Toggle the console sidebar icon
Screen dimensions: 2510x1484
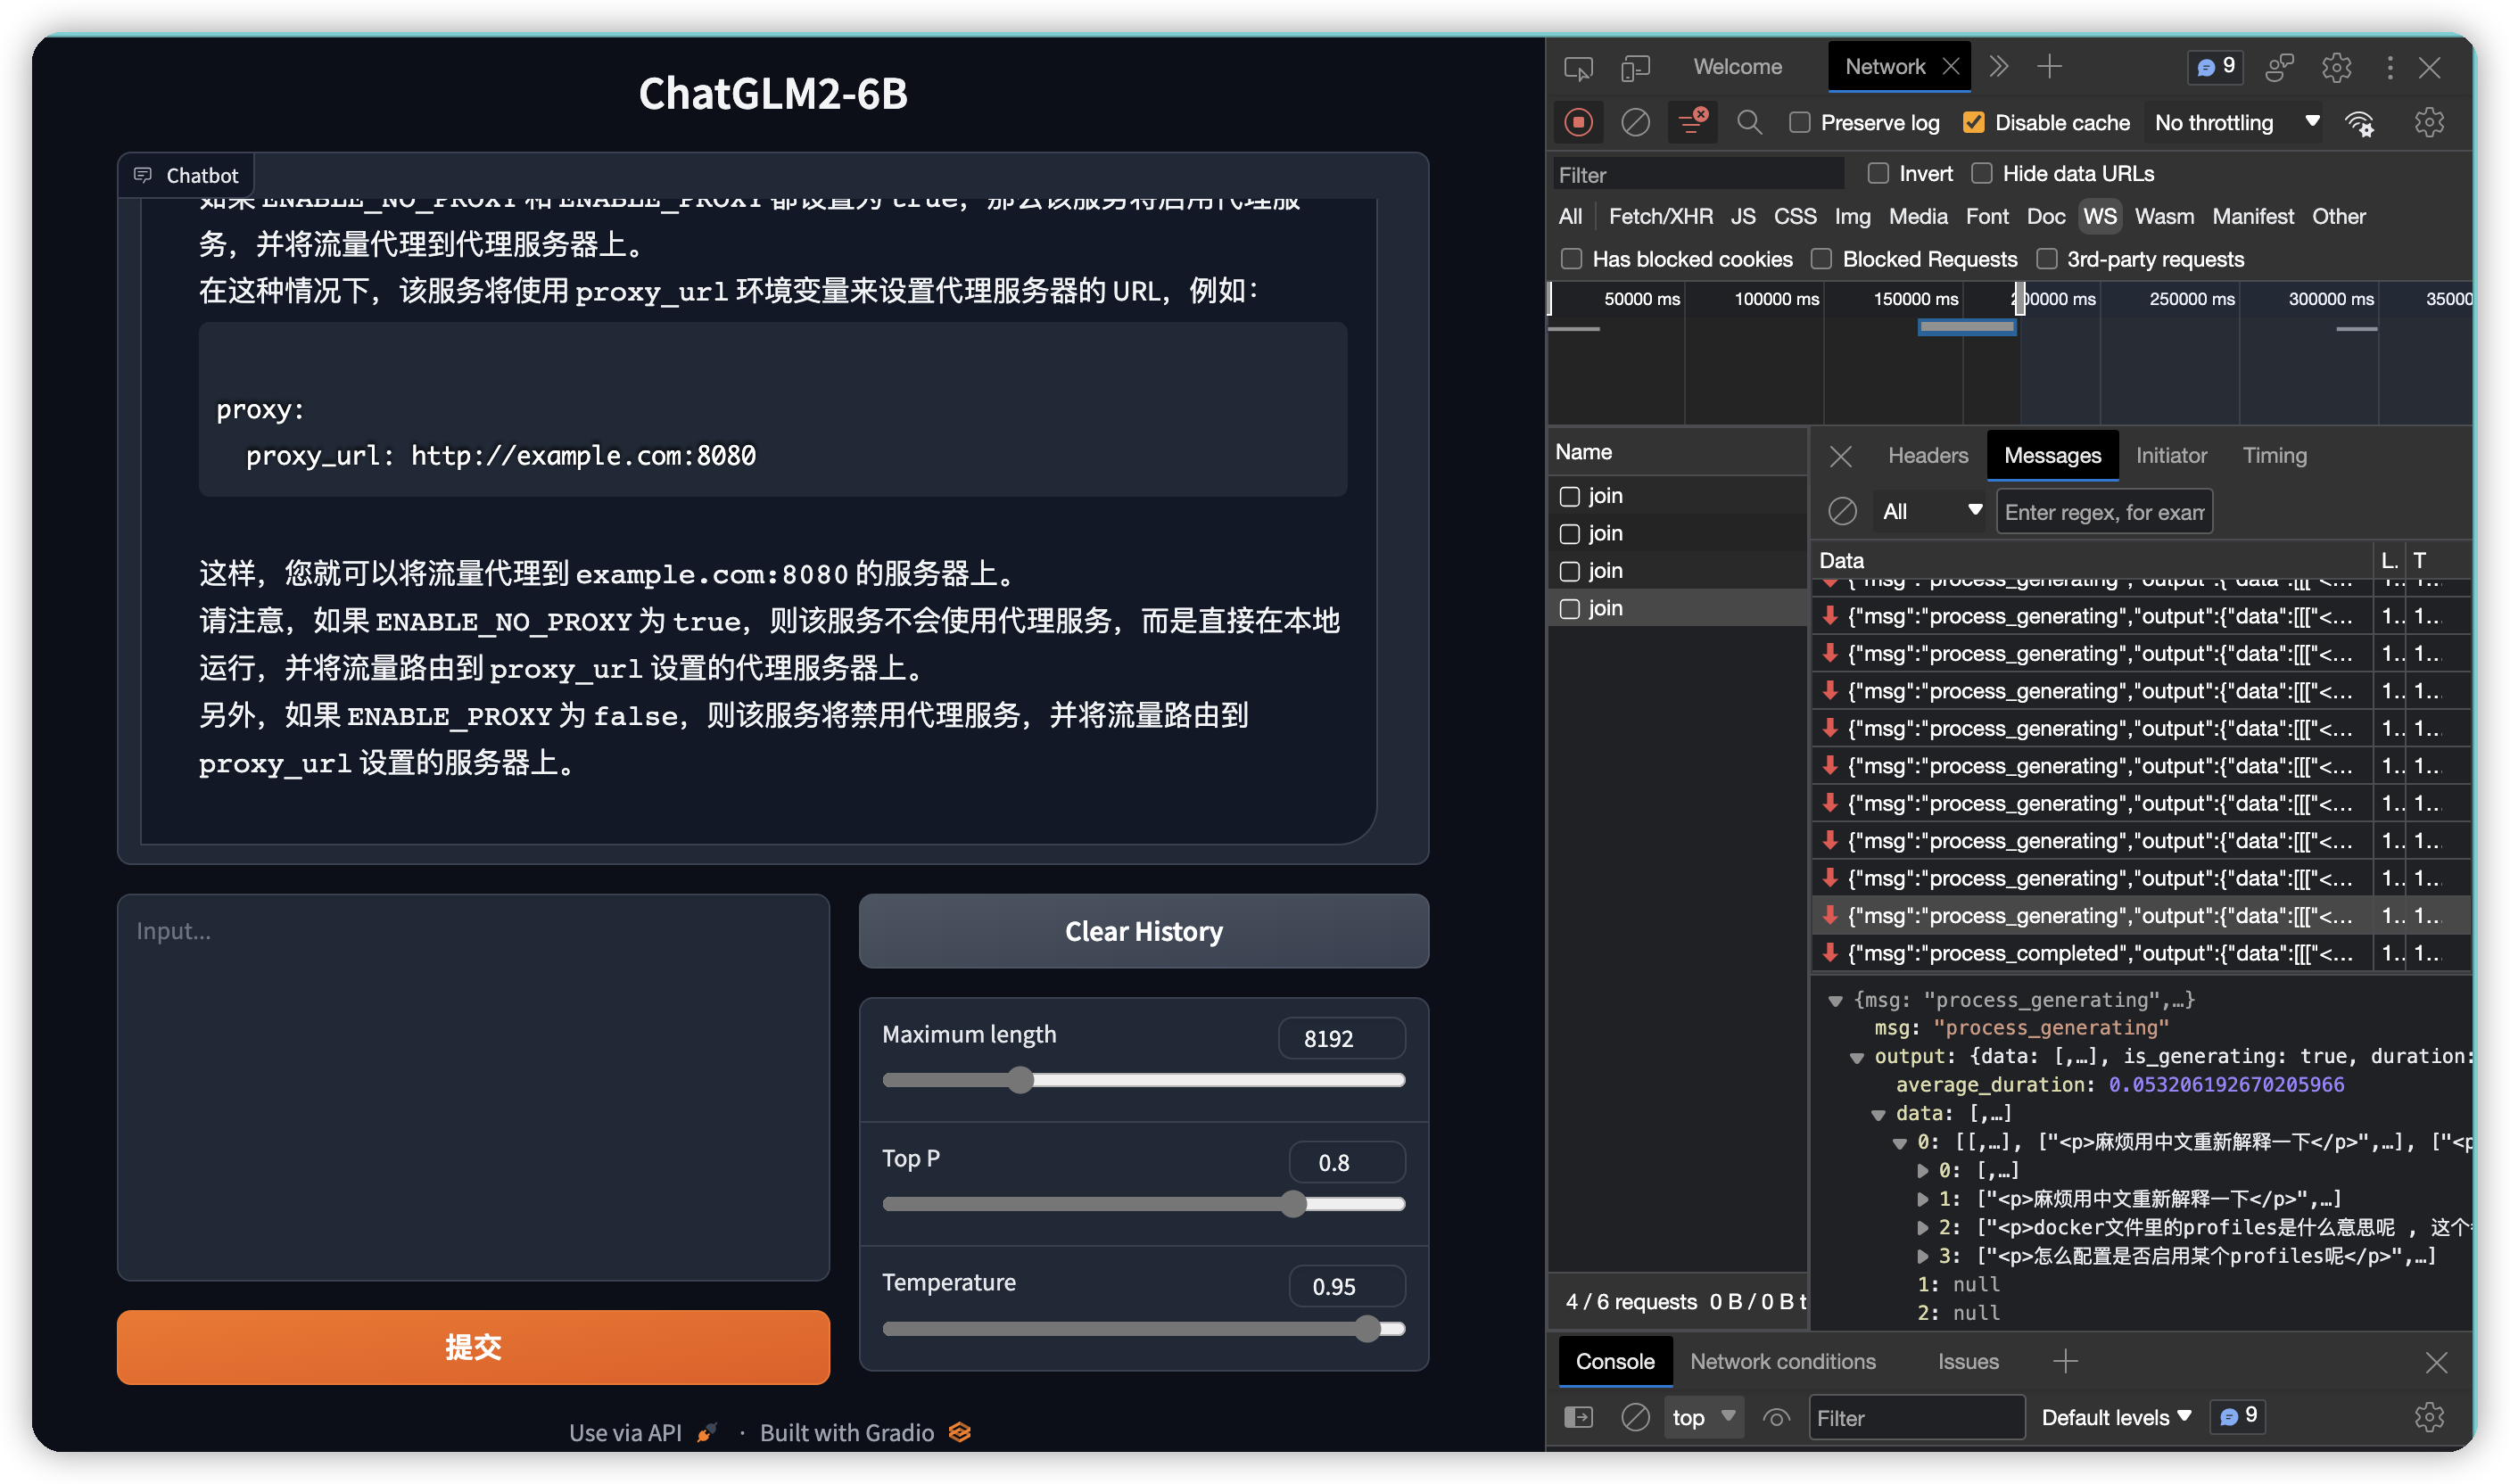(1578, 1417)
